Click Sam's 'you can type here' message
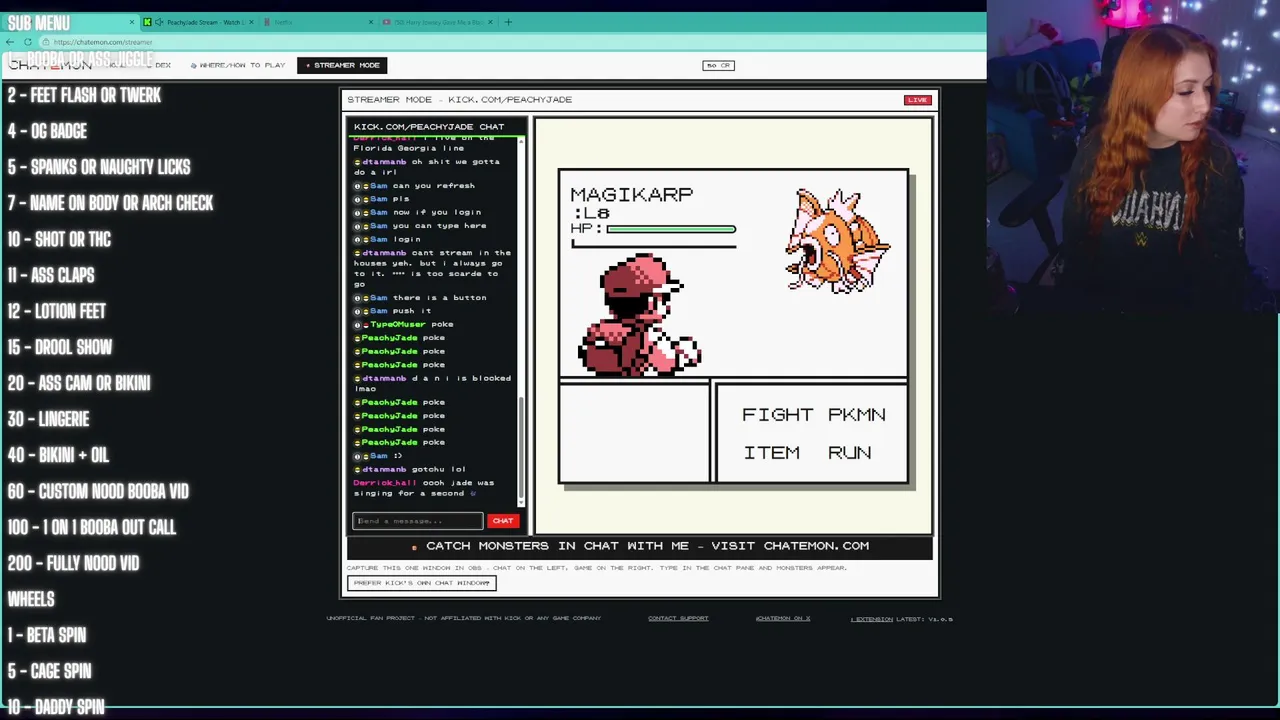Image resolution: width=1280 pixels, height=720 pixels. click(x=420, y=225)
